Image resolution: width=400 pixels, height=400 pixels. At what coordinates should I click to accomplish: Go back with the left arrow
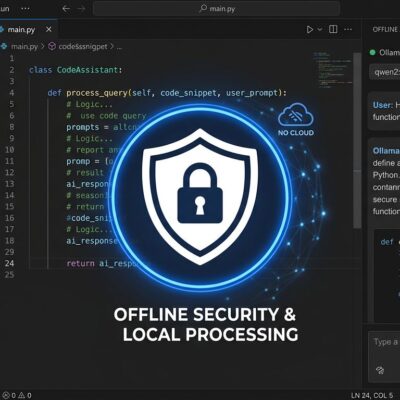[66, 9]
